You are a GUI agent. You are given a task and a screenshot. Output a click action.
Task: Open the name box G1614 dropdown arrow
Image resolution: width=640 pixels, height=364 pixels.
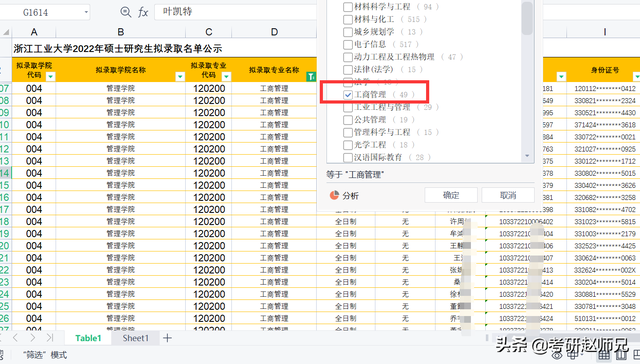click(x=86, y=12)
